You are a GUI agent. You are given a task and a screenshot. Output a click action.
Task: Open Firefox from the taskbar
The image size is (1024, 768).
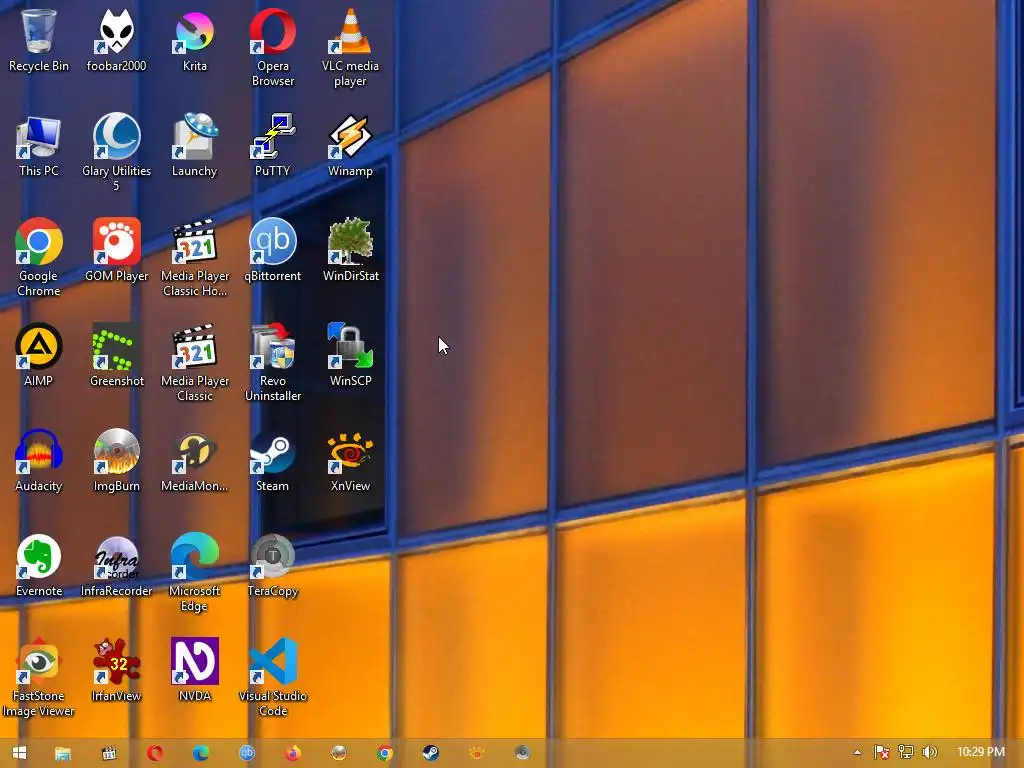pyautogui.click(x=293, y=753)
